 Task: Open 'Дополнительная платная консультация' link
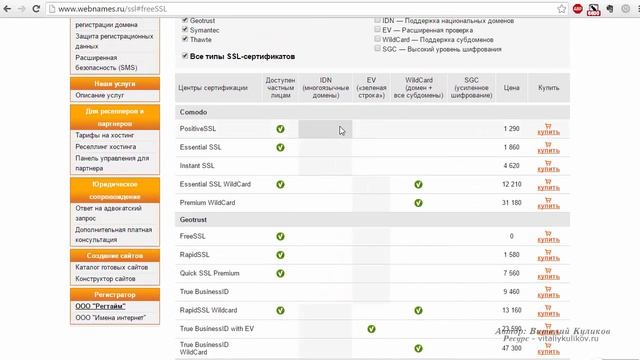point(113,235)
